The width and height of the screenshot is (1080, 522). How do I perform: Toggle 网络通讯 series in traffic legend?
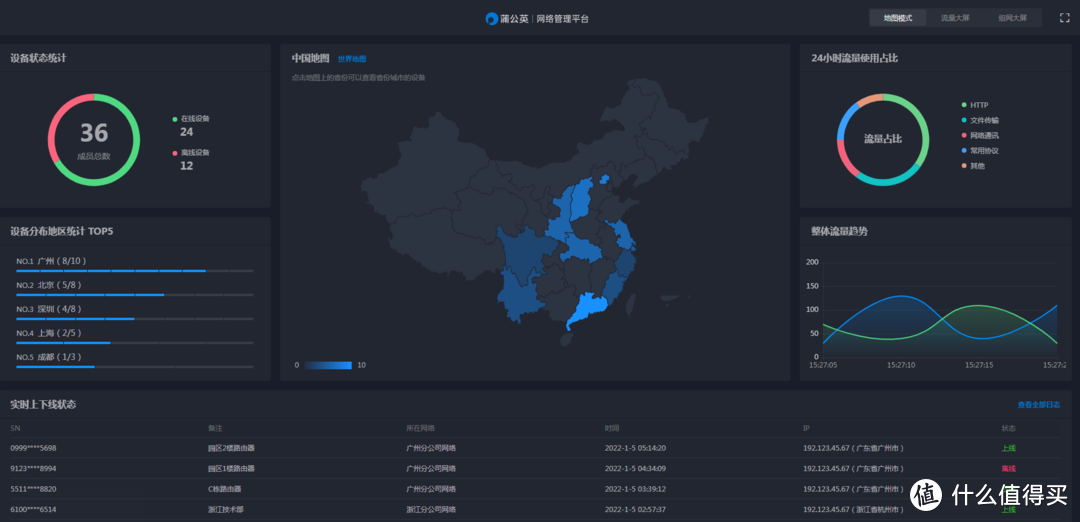tap(979, 136)
